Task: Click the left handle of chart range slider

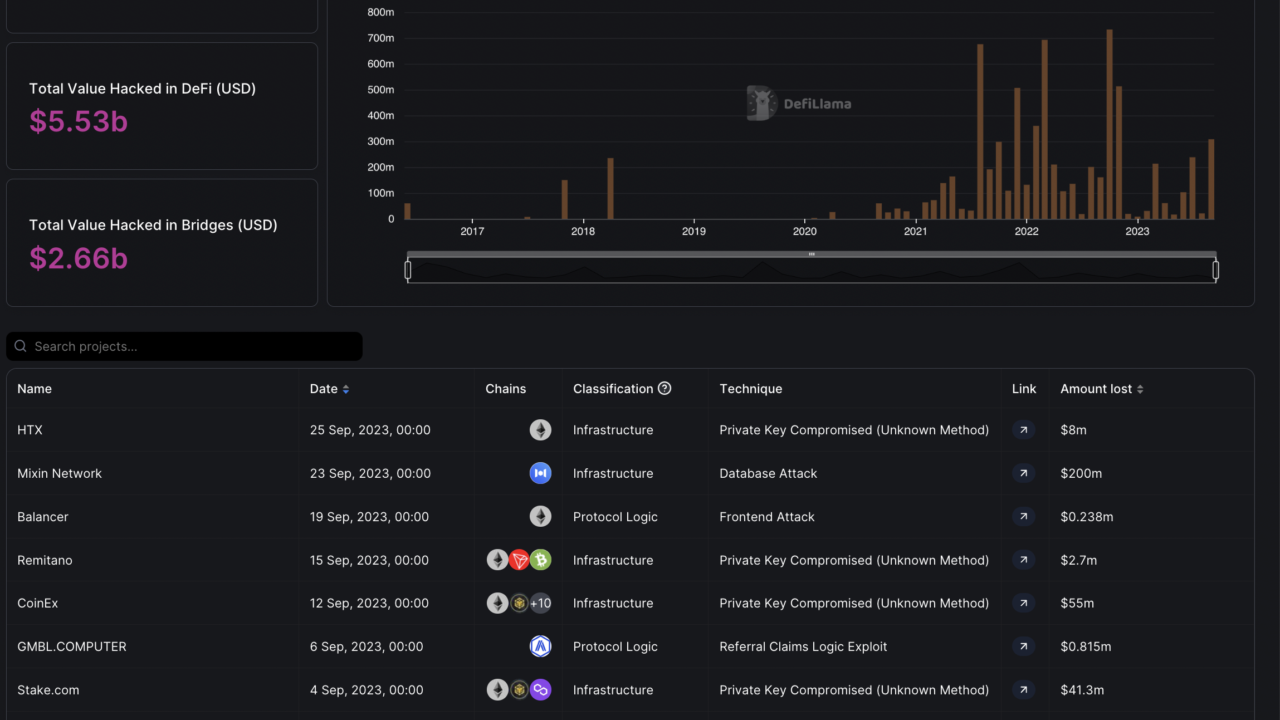Action: [408, 270]
